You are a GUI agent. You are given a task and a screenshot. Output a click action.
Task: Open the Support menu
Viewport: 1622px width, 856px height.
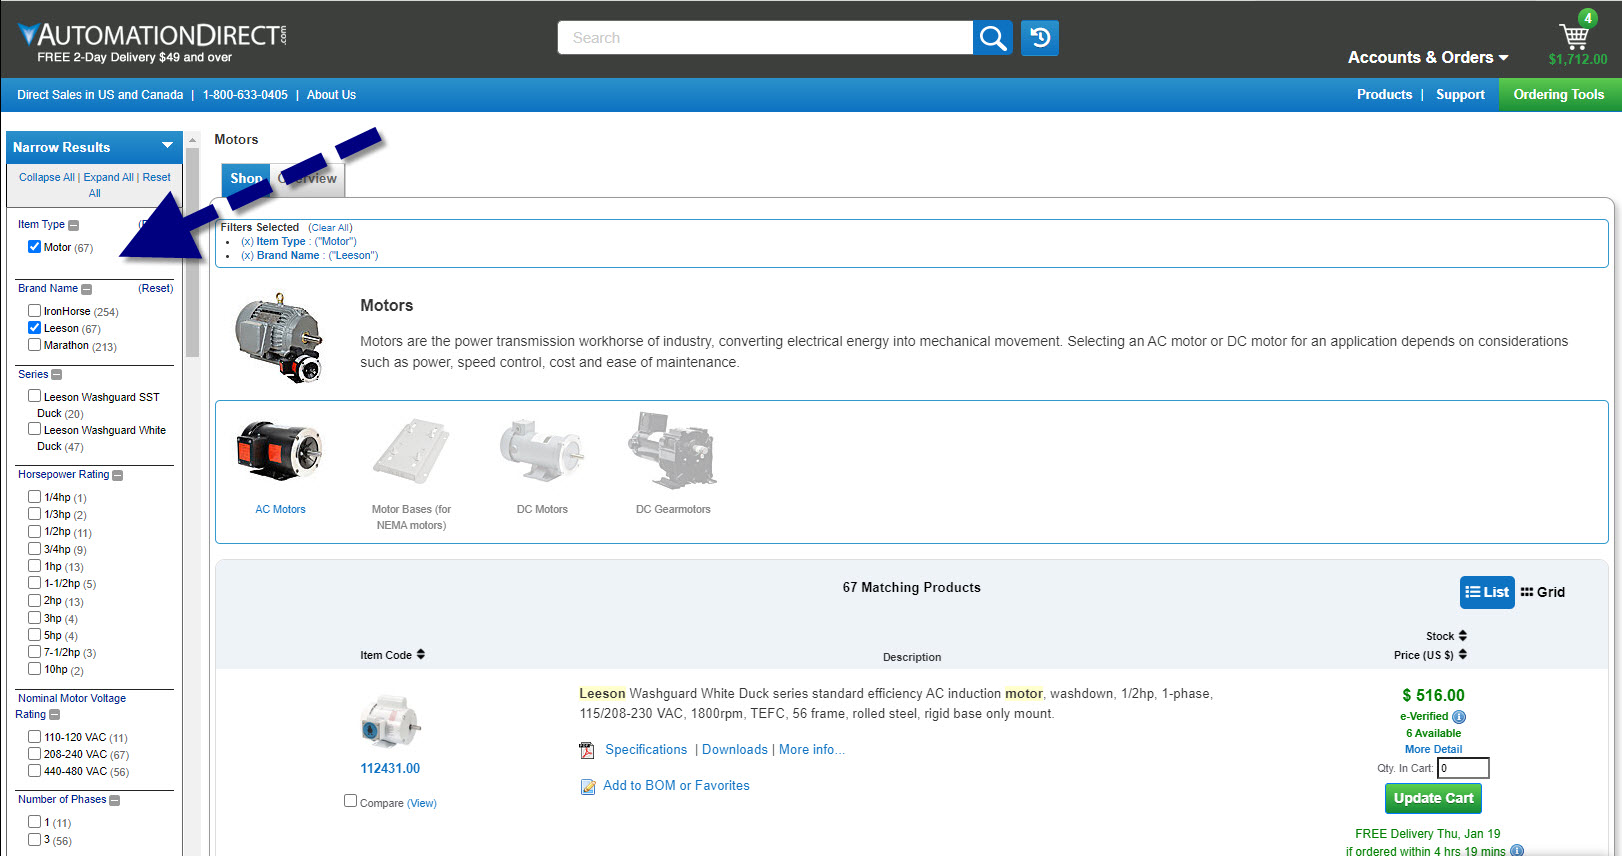(1460, 94)
